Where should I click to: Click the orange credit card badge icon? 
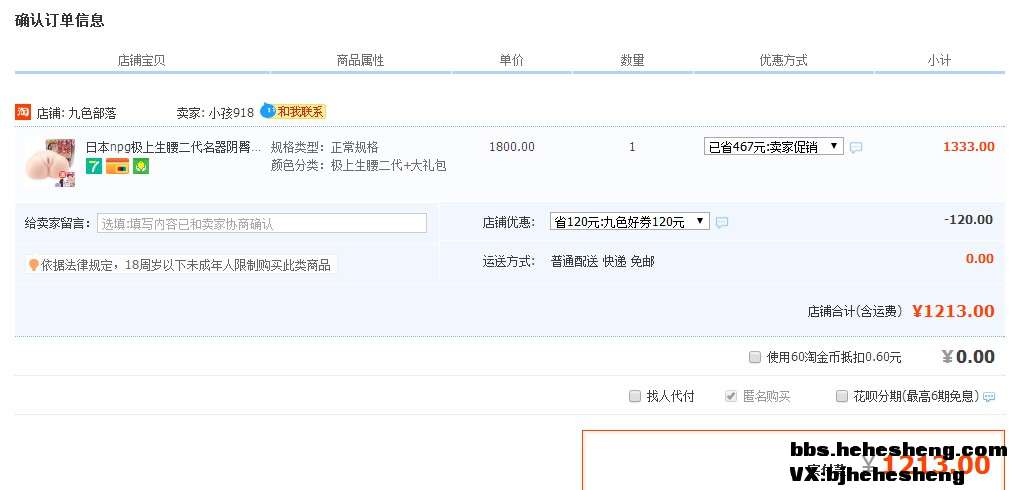coord(118,166)
